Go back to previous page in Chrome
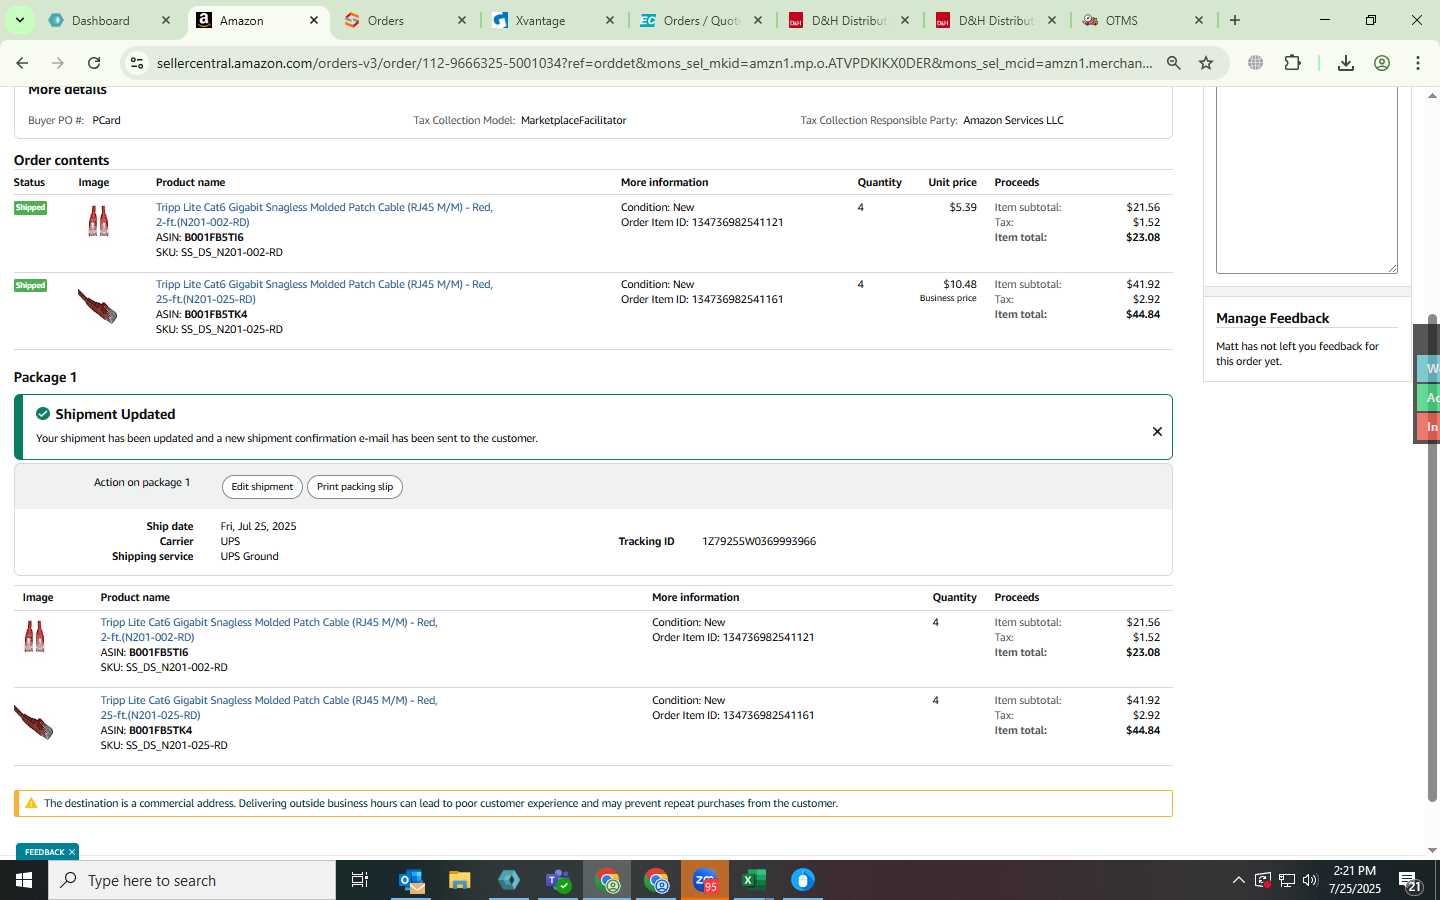Viewport: 1440px width, 900px height. 22,63
